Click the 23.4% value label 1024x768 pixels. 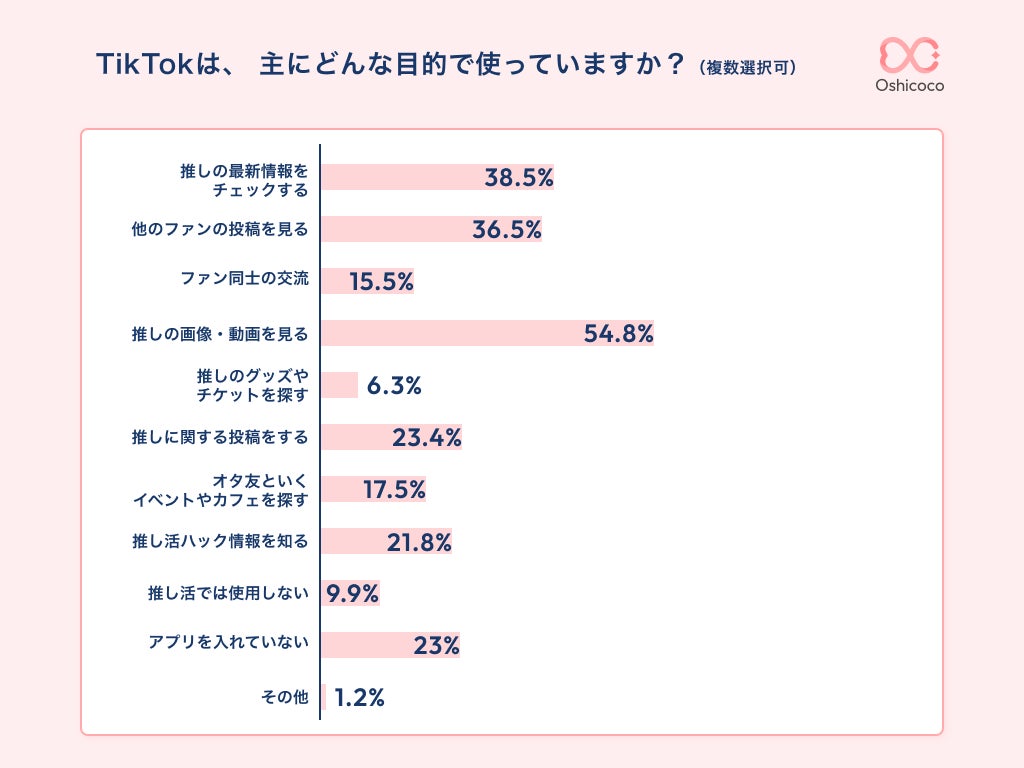[x=427, y=437]
